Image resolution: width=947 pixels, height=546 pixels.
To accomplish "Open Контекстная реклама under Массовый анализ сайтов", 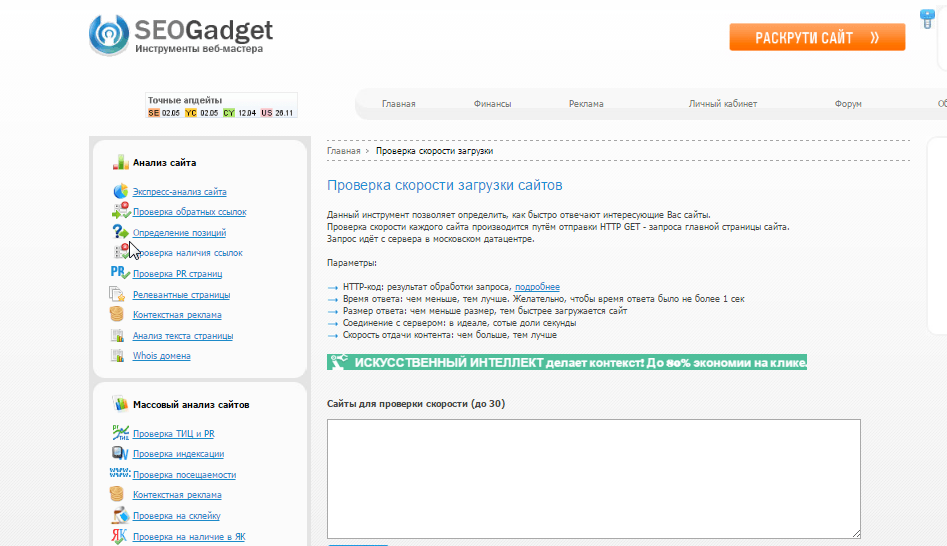I will tap(177, 495).
